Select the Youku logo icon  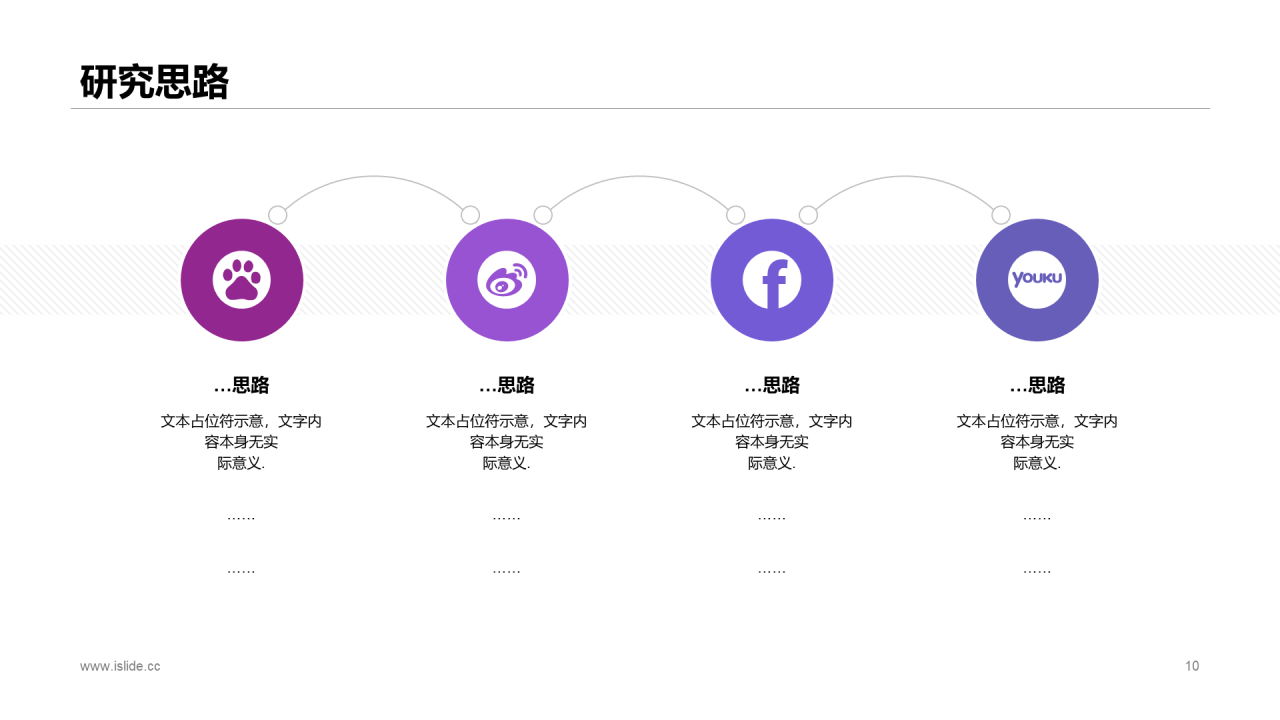point(1037,280)
